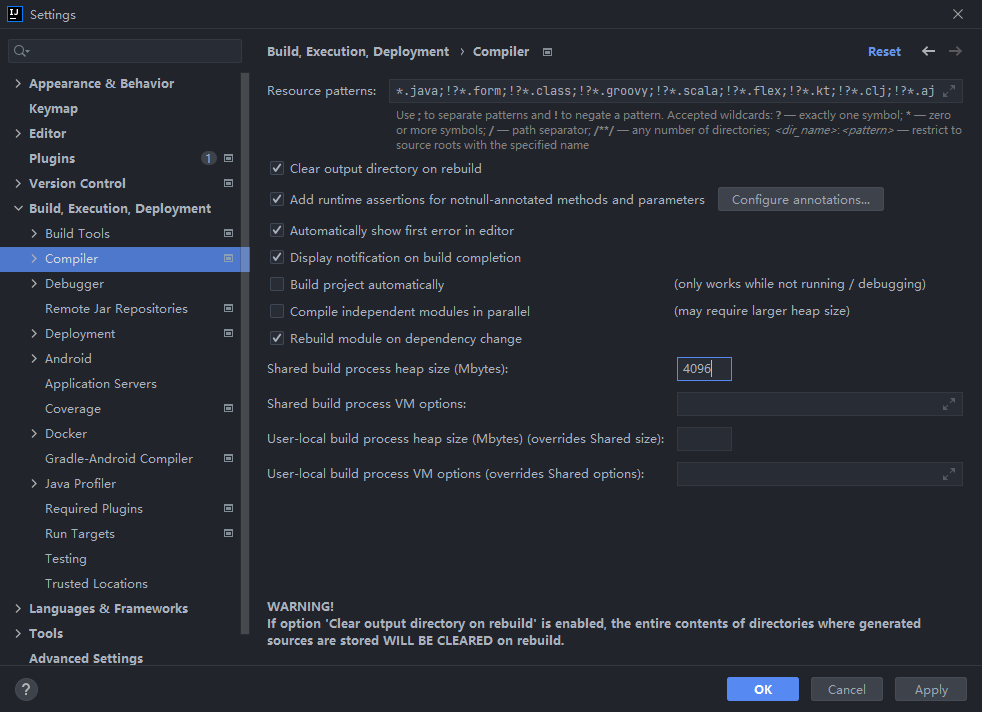
Task: Toggle Display notification on build completion
Action: pyautogui.click(x=277, y=257)
